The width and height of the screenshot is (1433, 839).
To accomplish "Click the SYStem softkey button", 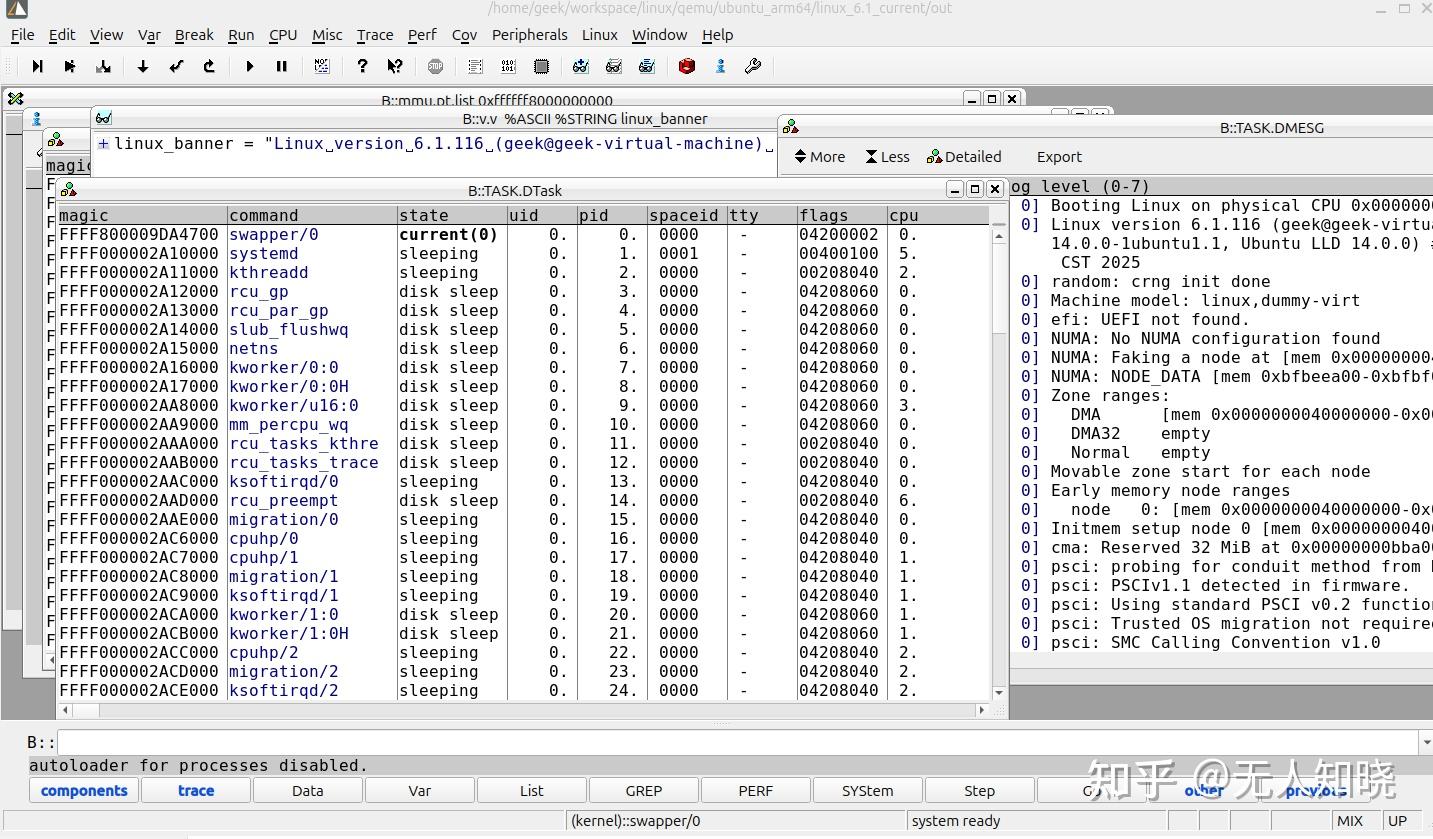I will pyautogui.click(x=867, y=791).
